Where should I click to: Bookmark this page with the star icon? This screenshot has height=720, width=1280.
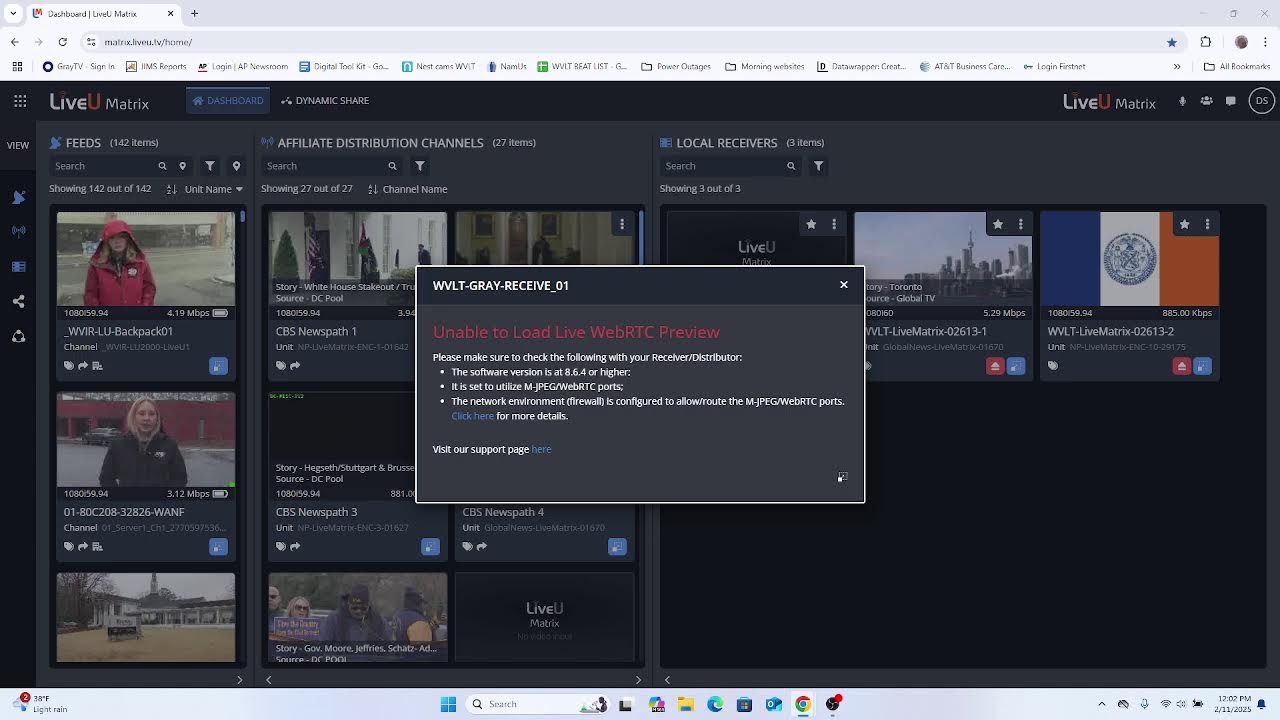(1172, 42)
